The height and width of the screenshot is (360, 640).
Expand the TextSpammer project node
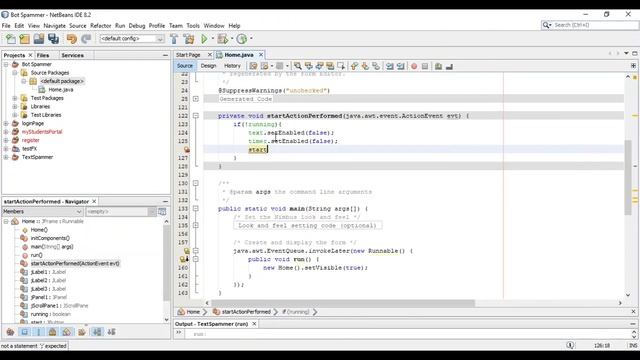(6, 157)
